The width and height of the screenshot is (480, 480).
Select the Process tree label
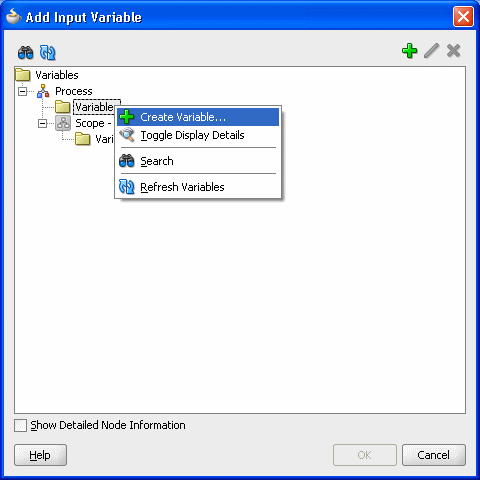(74, 91)
